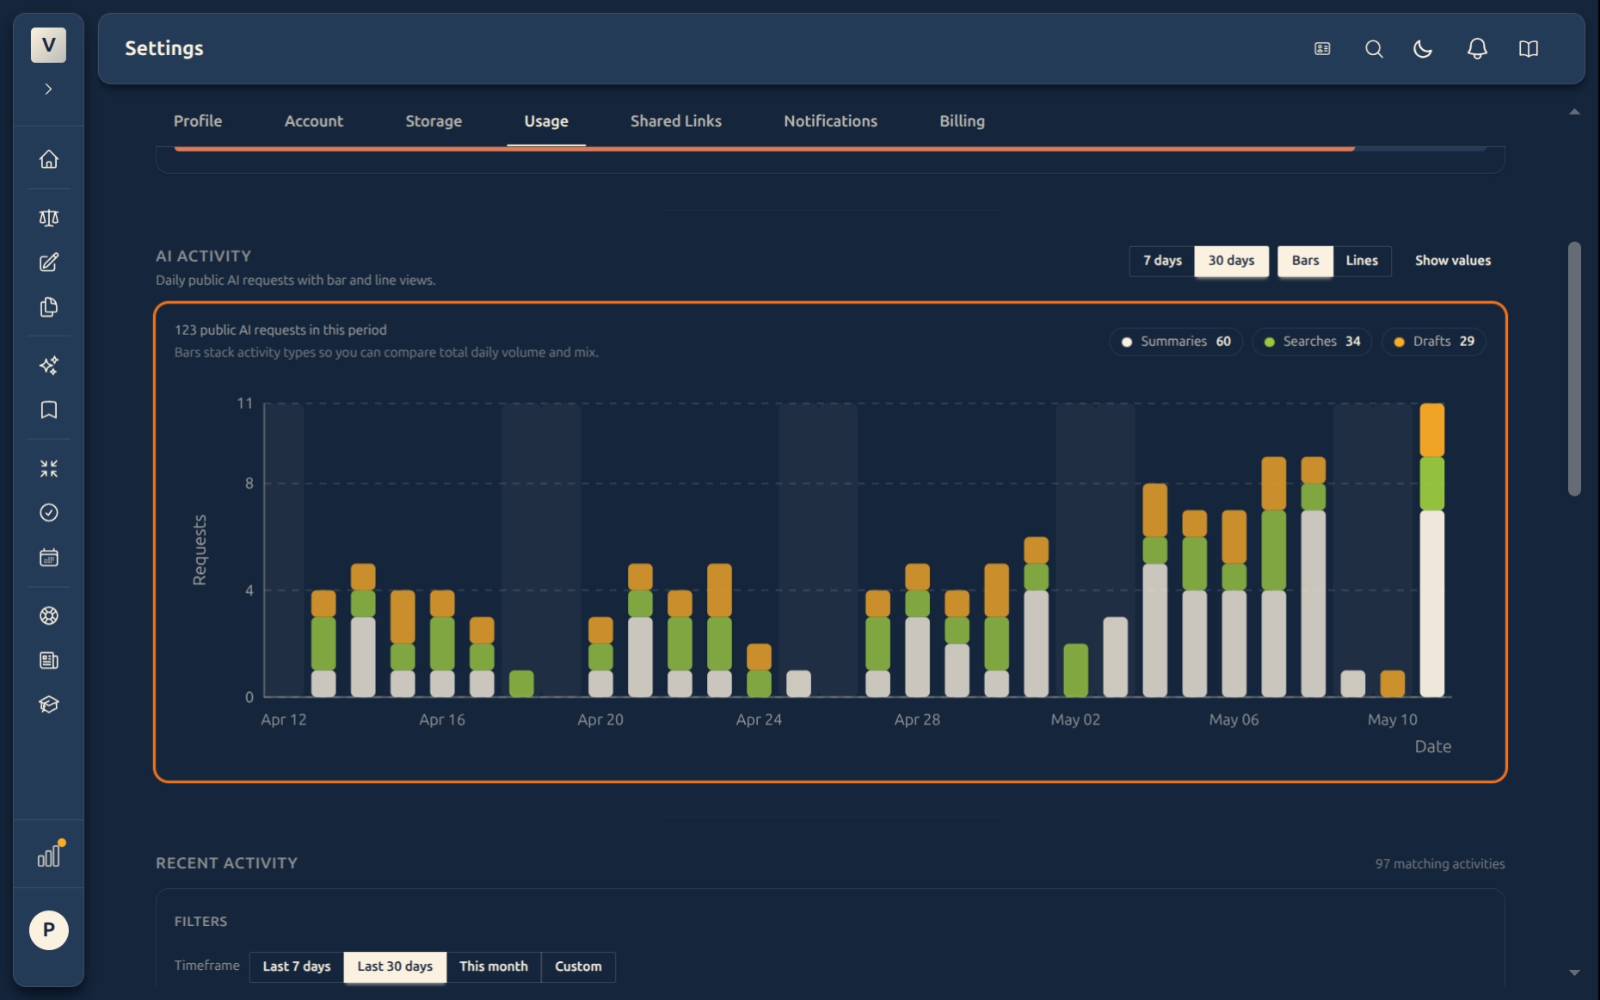Click the collapse arrows sidebar icon
The width and height of the screenshot is (1600, 1000).
click(x=48, y=468)
